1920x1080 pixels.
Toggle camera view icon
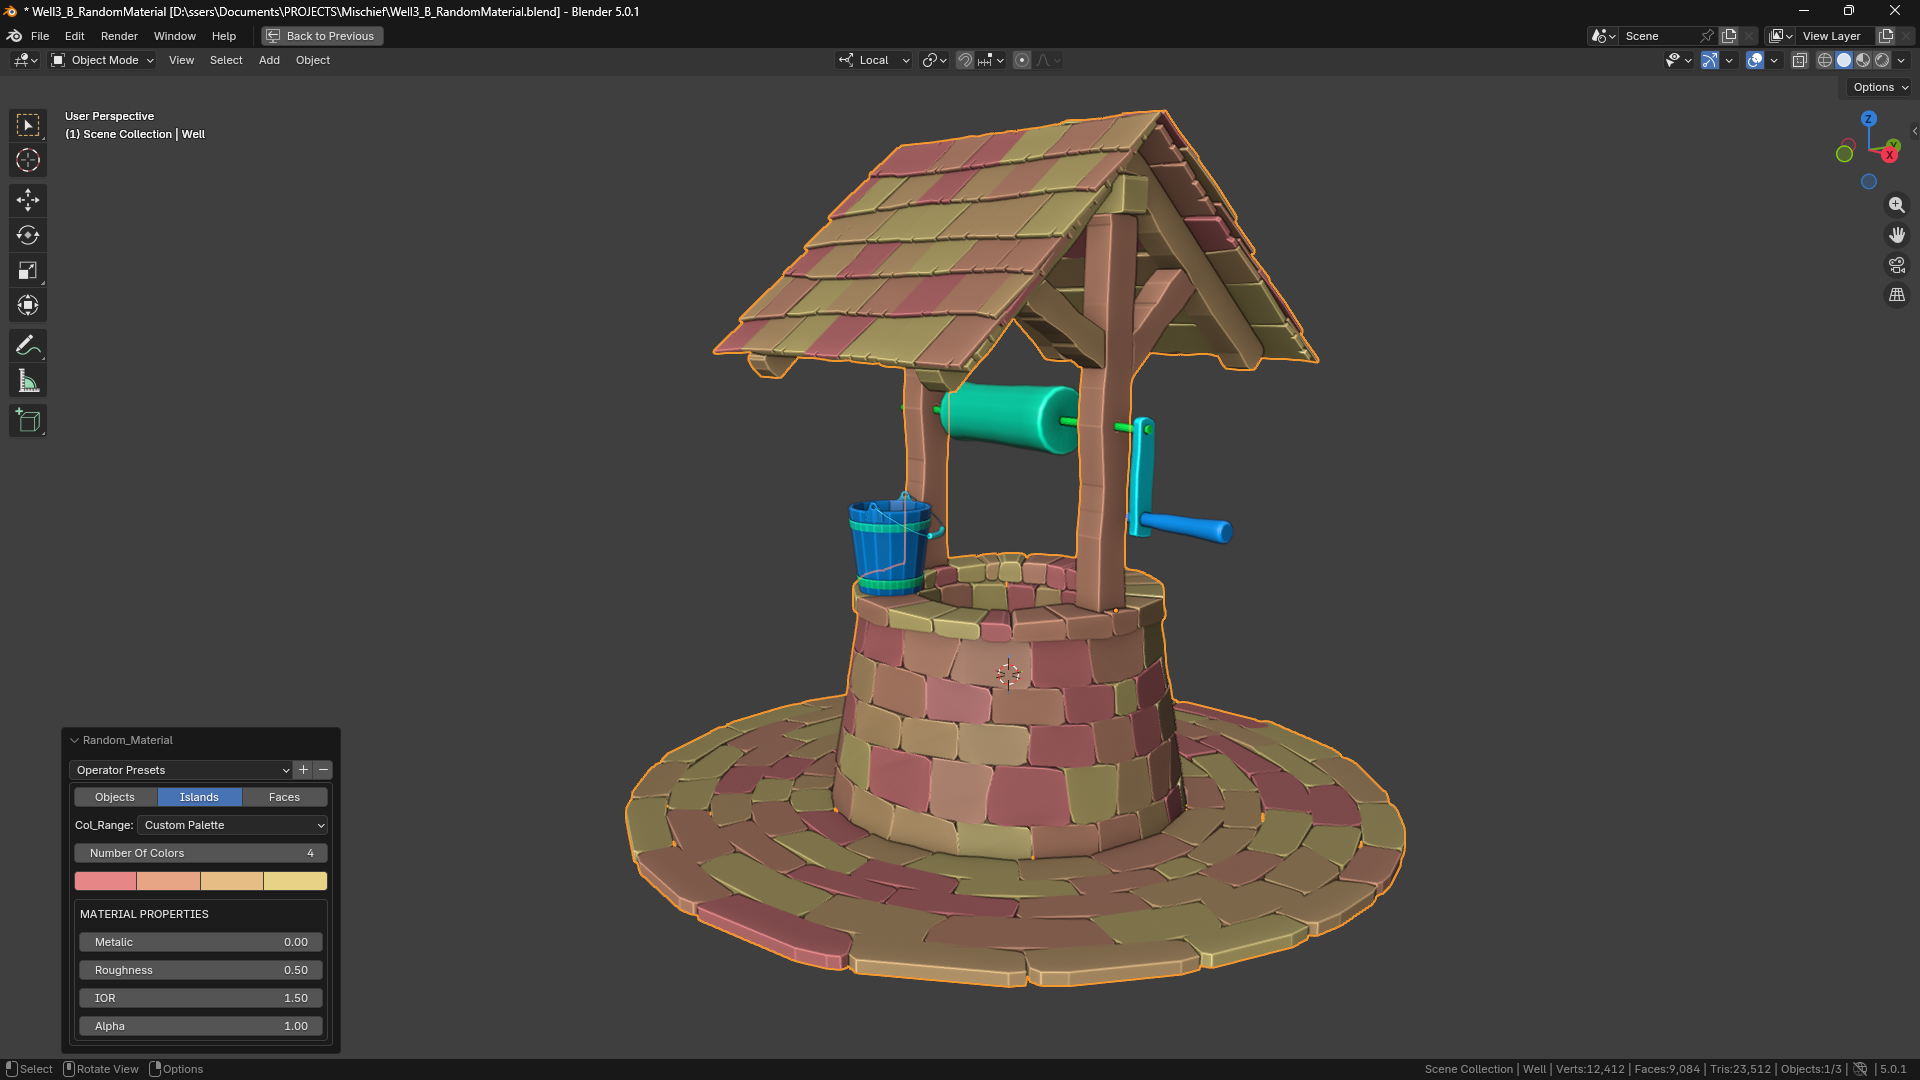(x=1896, y=265)
